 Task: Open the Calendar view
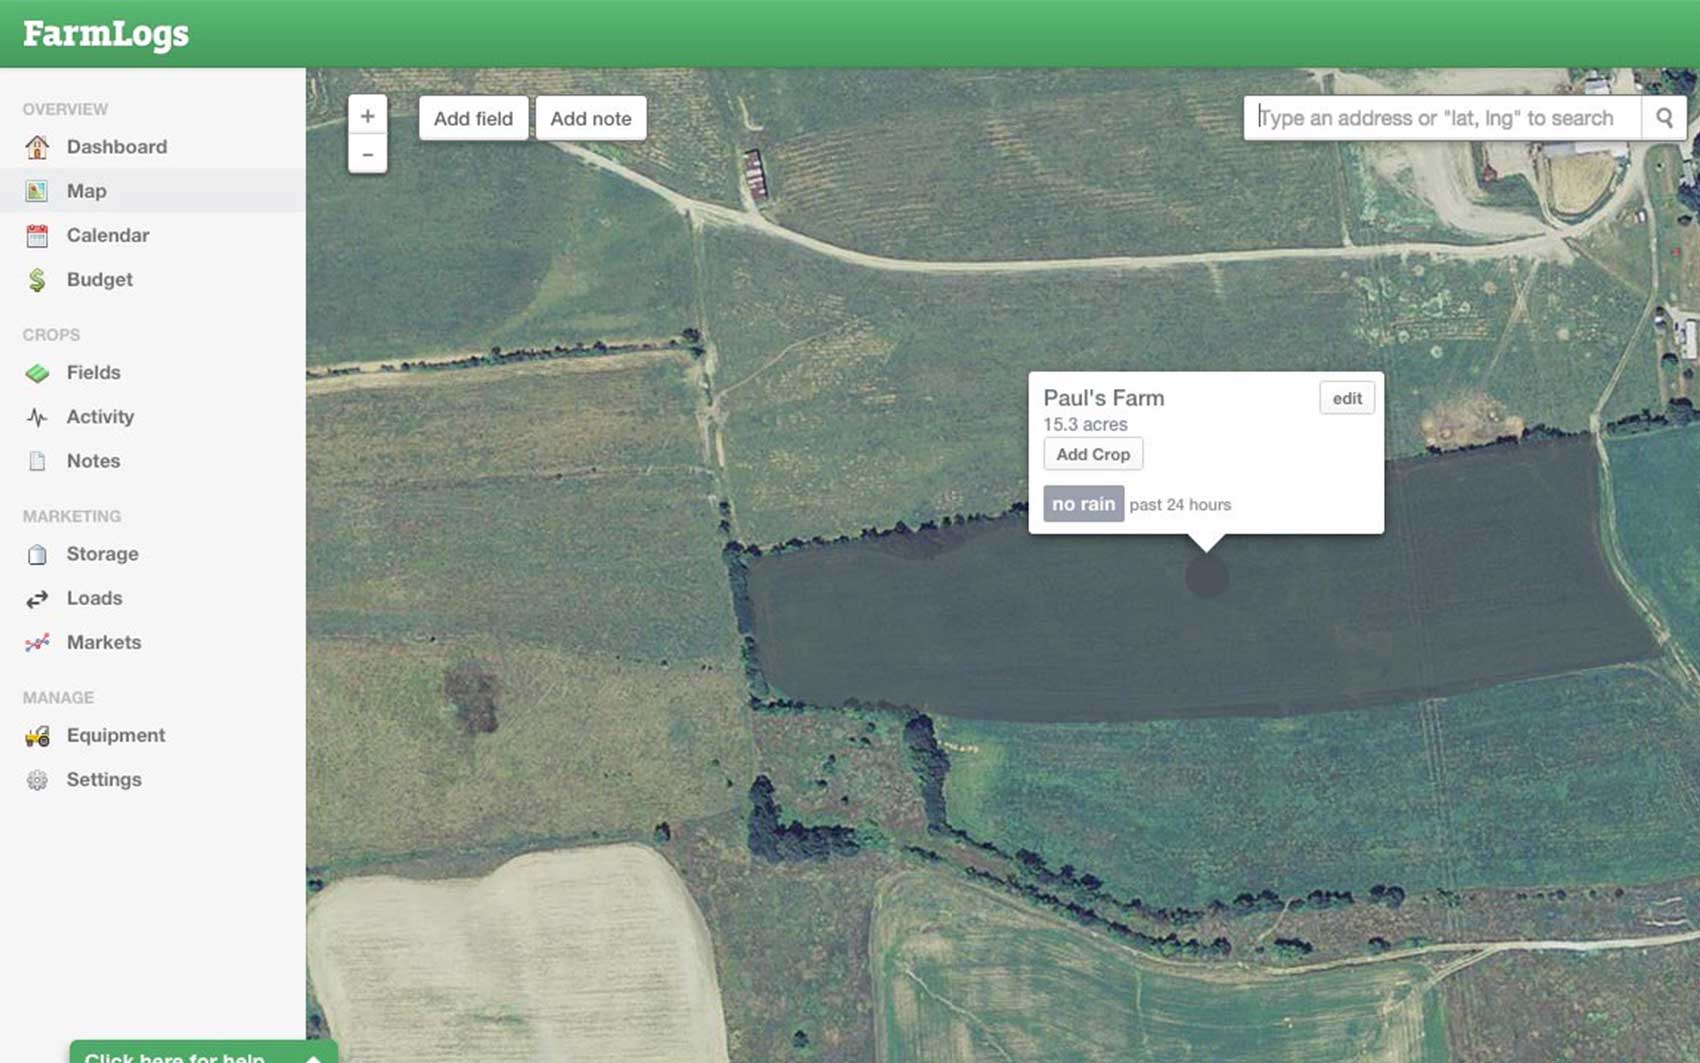tap(108, 235)
